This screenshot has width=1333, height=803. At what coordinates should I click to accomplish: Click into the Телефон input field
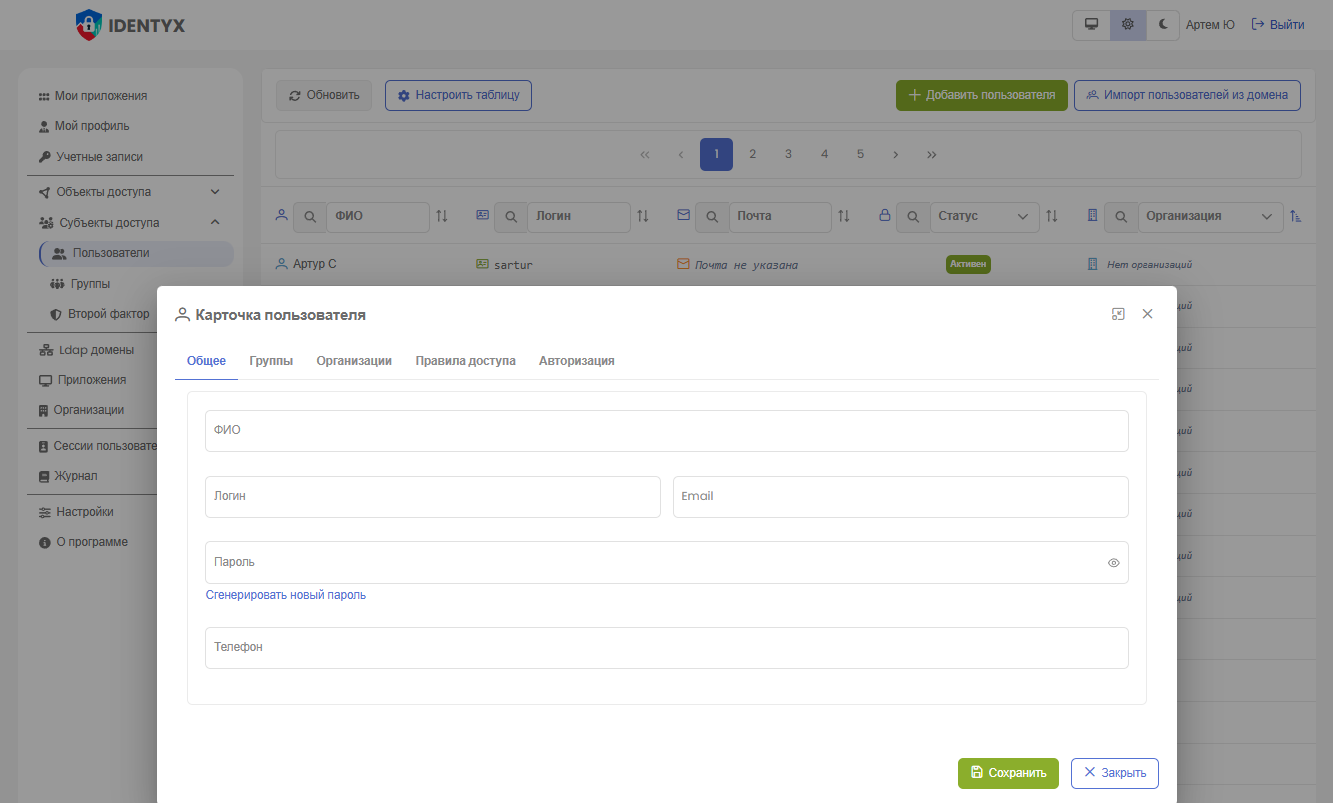click(666, 648)
